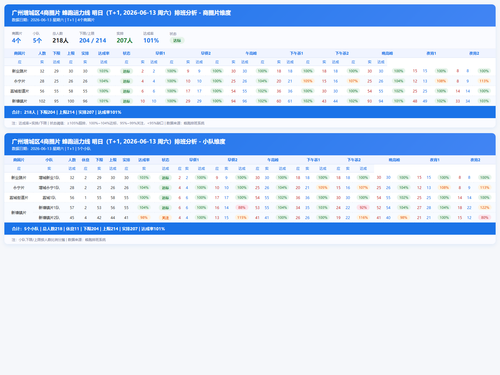Click the green "207人" scheduled value
The image size is (500, 375).
point(125,40)
